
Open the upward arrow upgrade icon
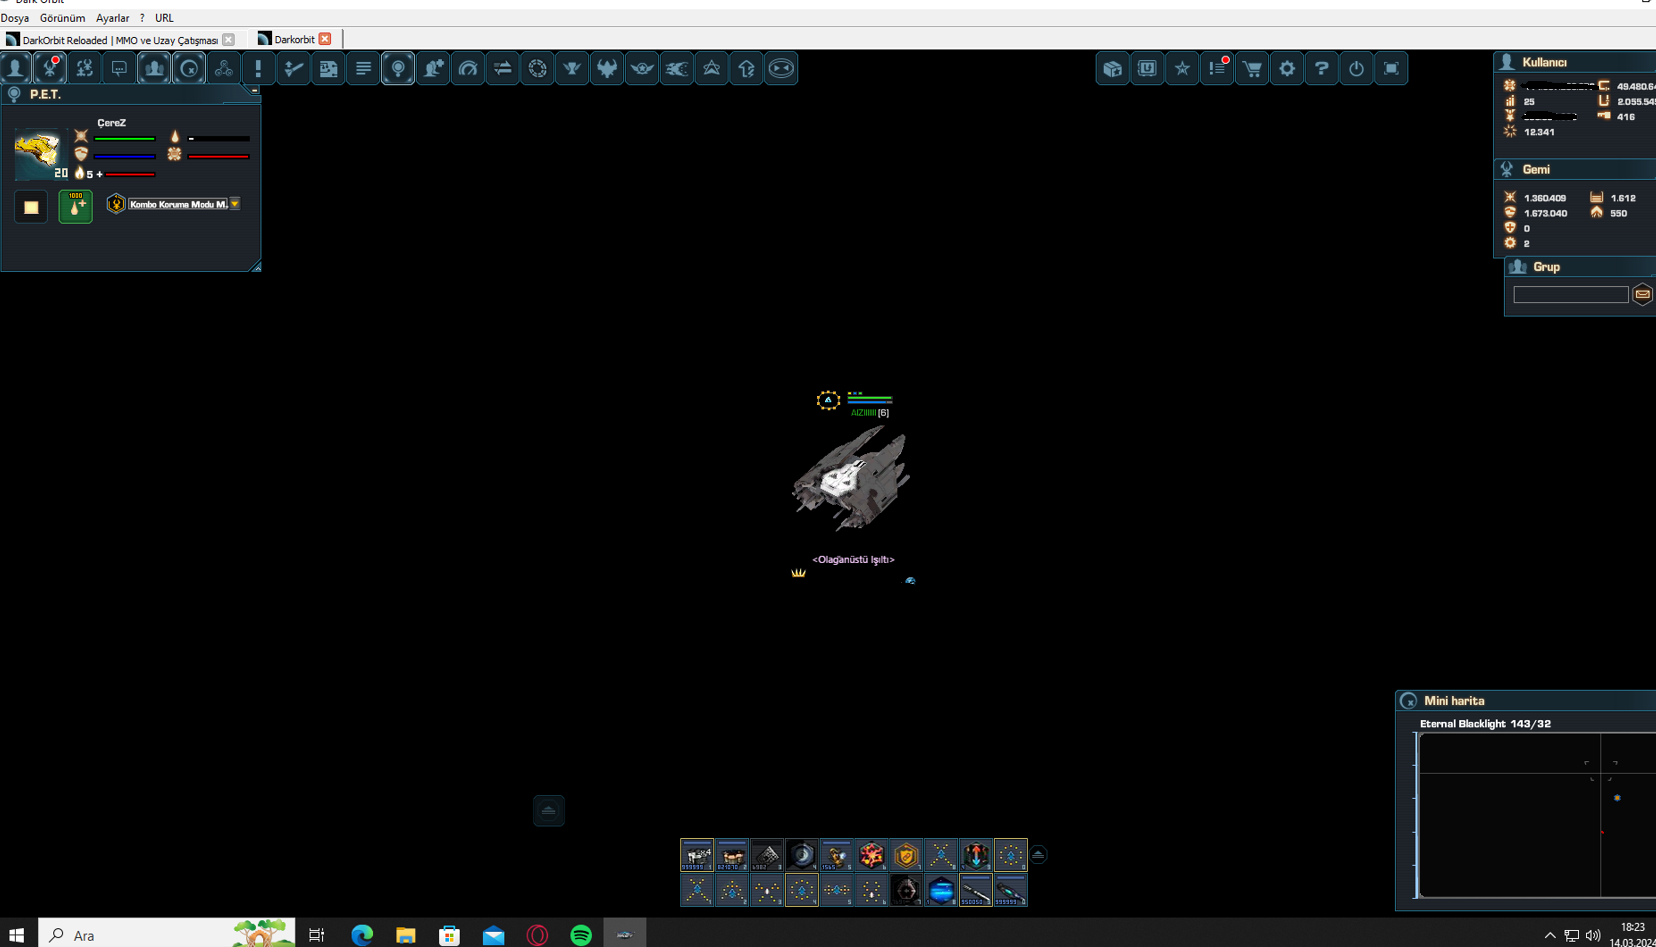(747, 68)
